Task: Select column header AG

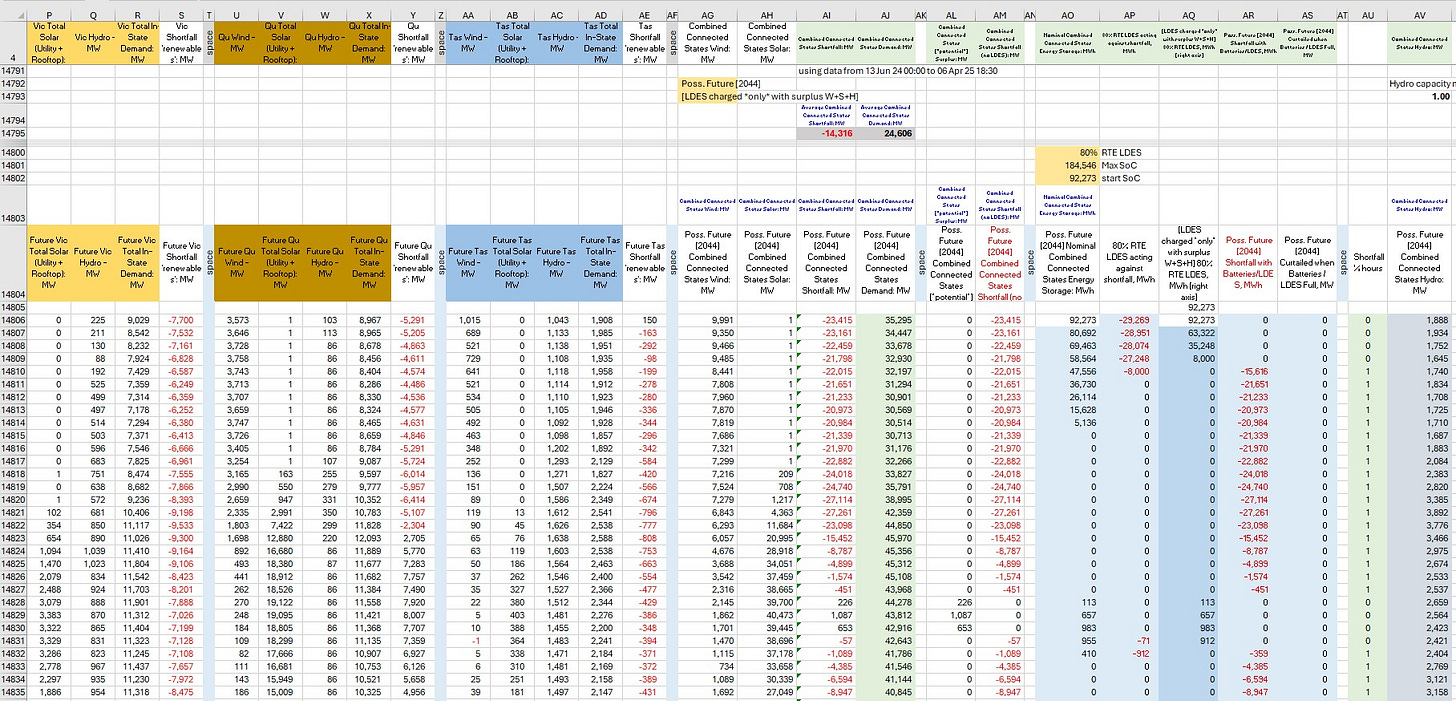Action: pyautogui.click(x=708, y=15)
